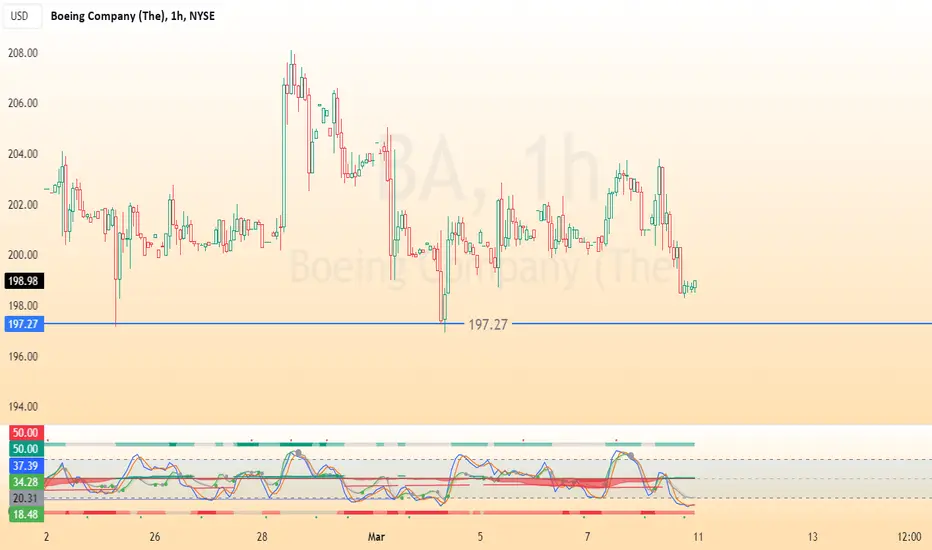
Task: Click the blue 37.39 indicator value label
Action: click(x=26, y=466)
